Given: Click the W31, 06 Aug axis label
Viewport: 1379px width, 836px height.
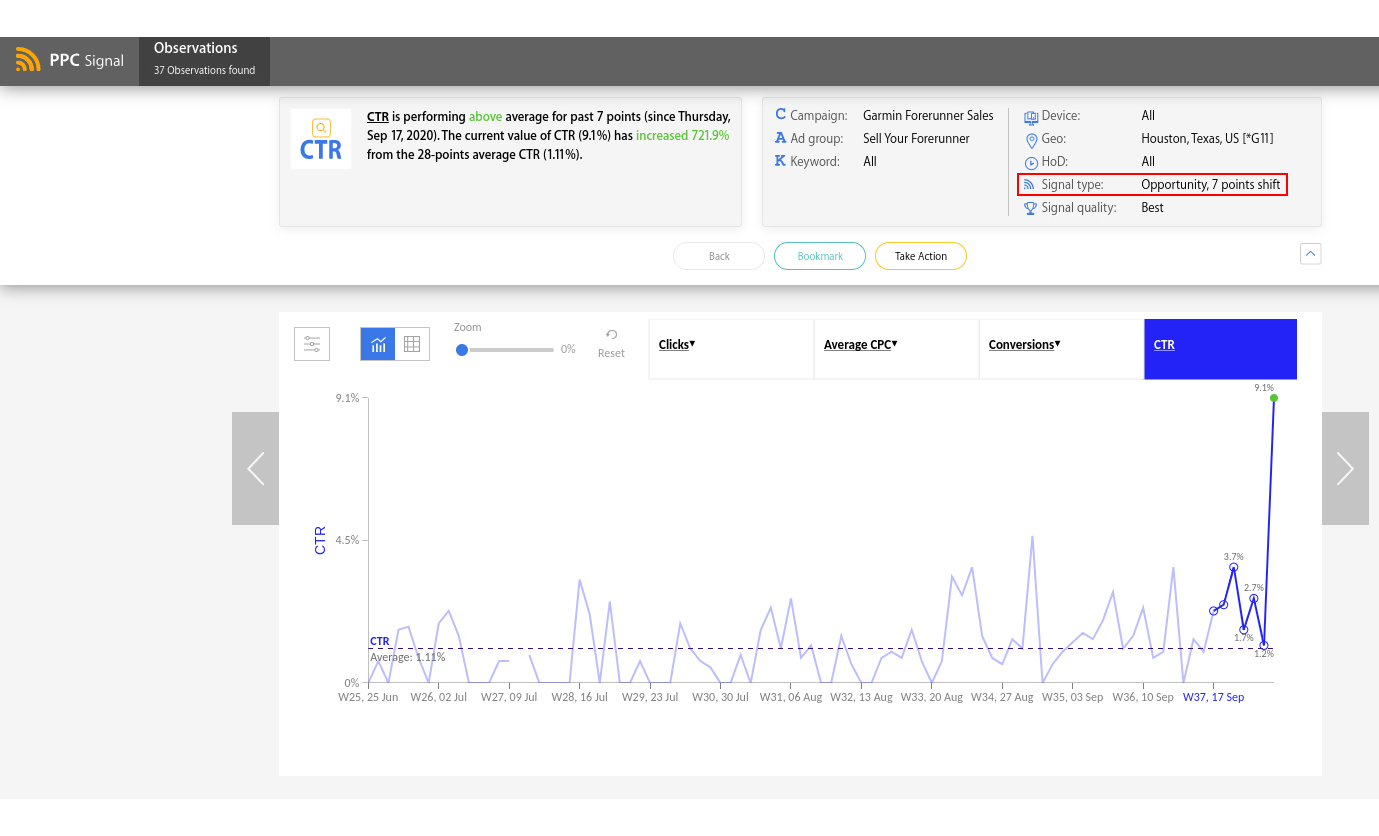Looking at the screenshot, I should coord(791,697).
